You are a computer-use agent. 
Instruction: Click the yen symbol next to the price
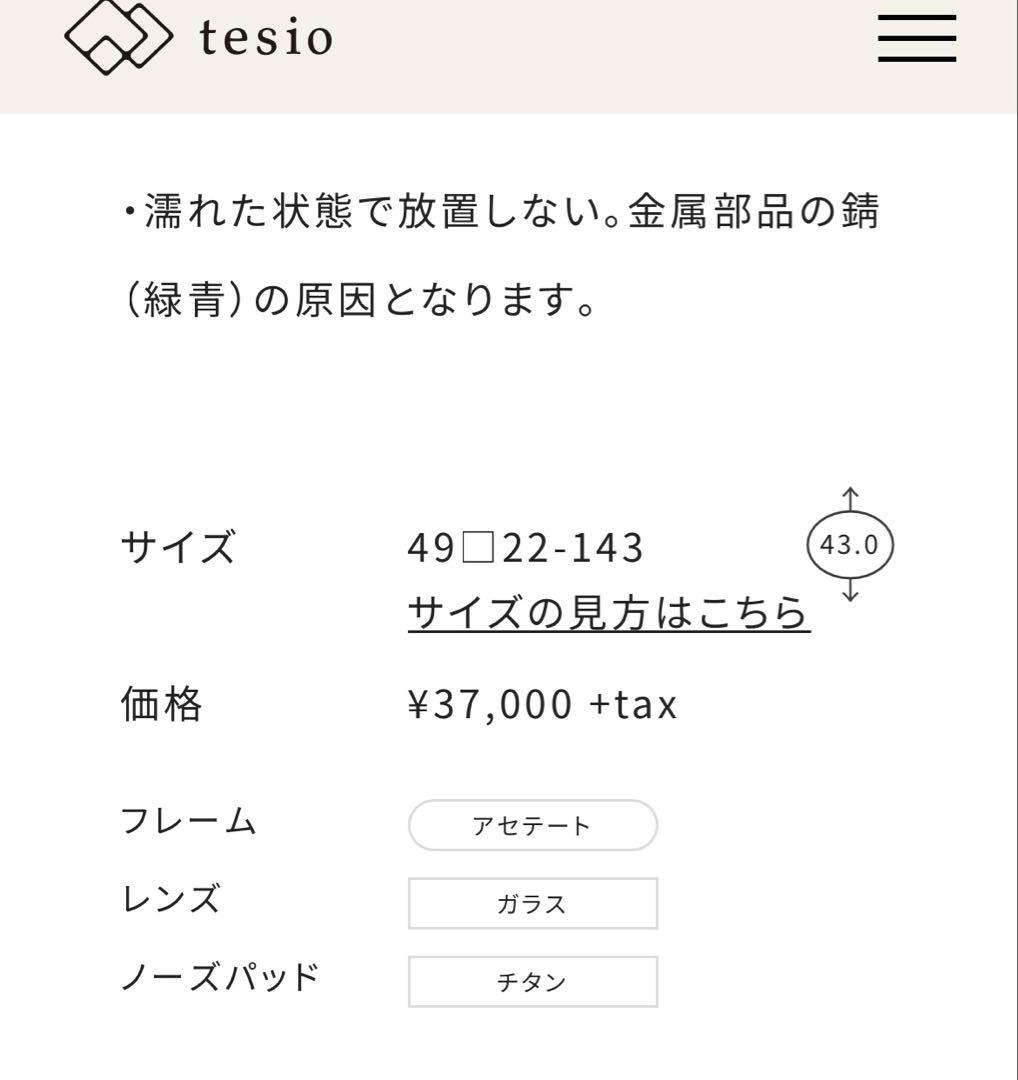pos(420,703)
